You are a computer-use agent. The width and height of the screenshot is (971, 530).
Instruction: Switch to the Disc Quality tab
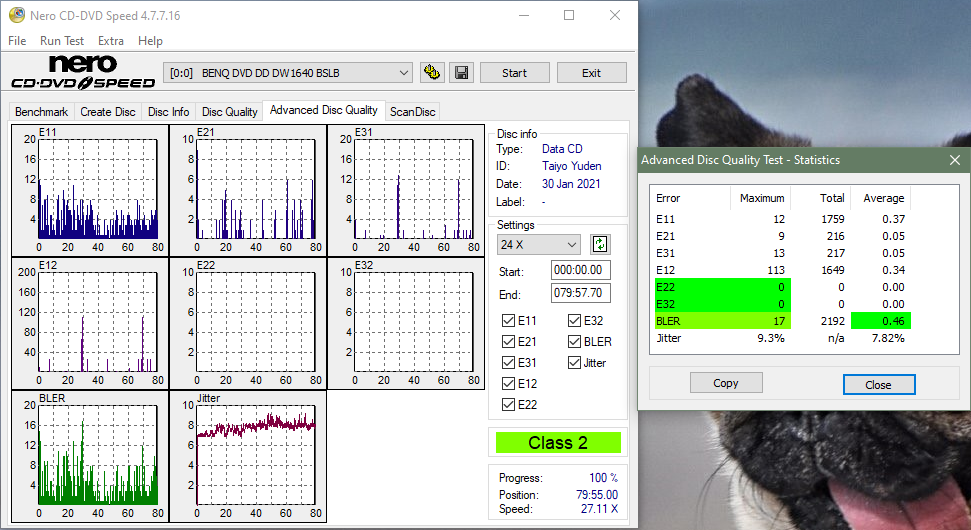229,111
